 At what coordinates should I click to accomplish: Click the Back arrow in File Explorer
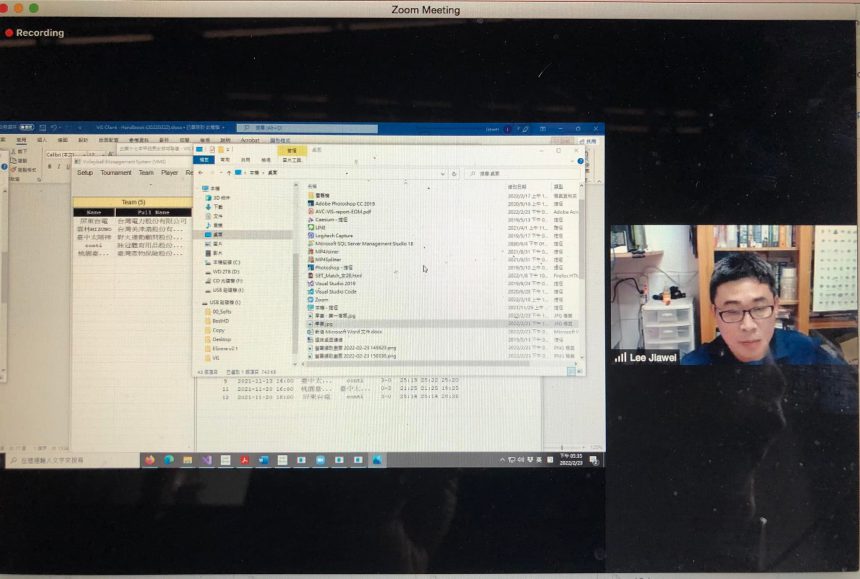coord(201,173)
